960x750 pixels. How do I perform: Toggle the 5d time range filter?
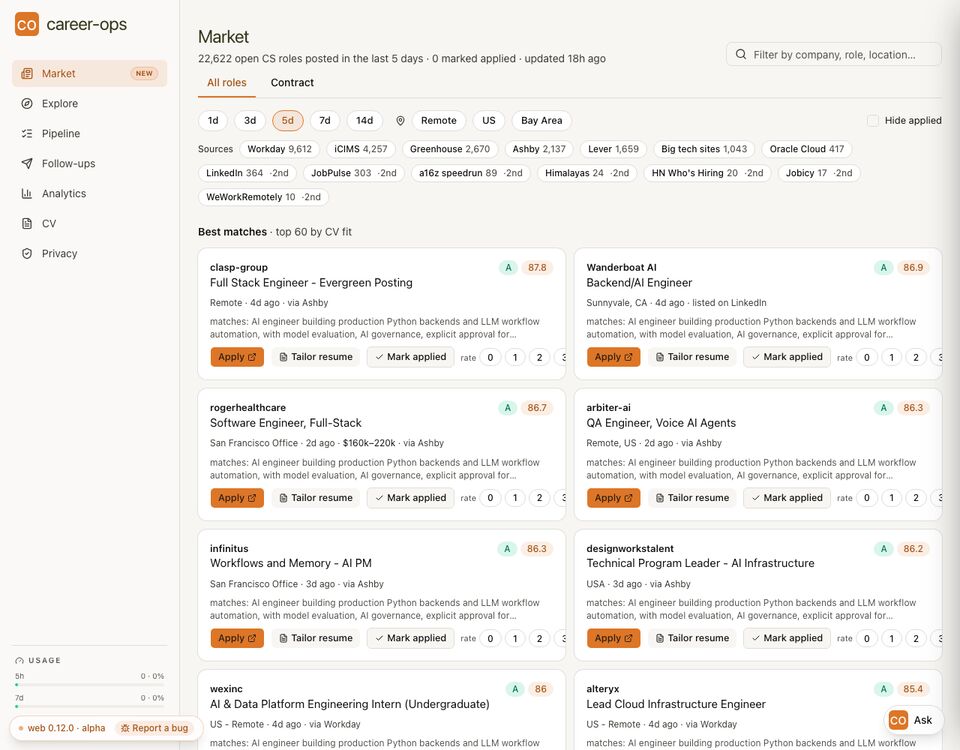(x=288, y=121)
